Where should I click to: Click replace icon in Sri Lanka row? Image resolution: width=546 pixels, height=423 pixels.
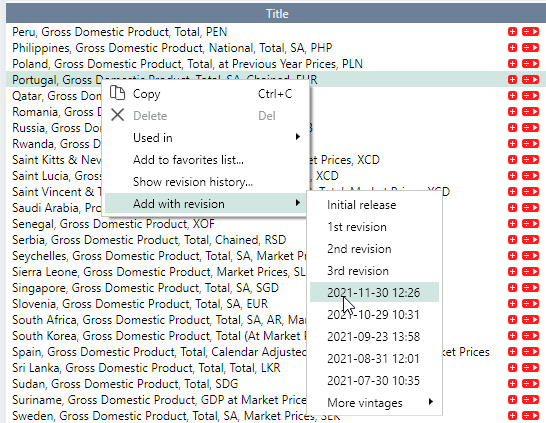pyautogui.click(x=530, y=368)
